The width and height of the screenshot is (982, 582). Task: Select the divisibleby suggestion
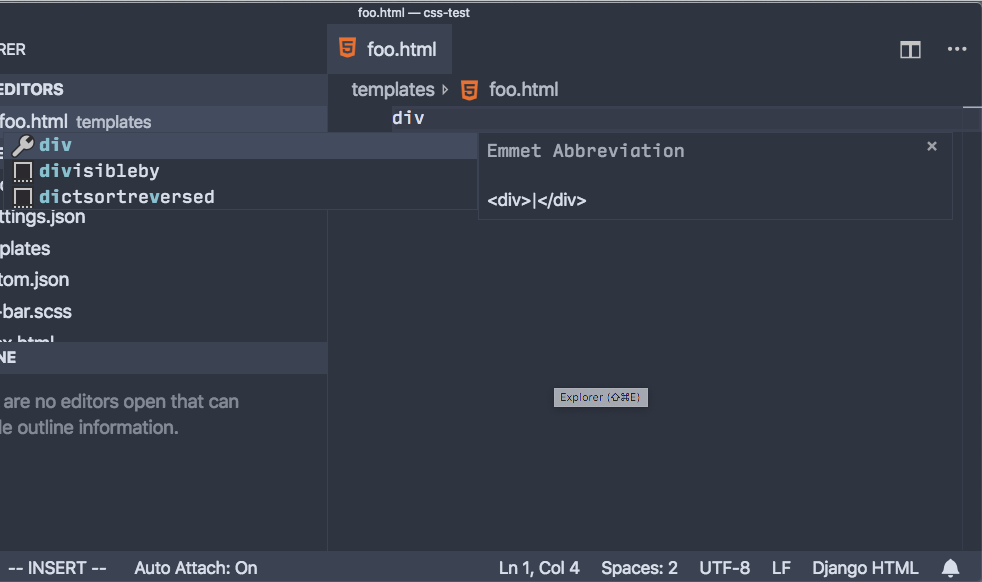[x=99, y=170]
